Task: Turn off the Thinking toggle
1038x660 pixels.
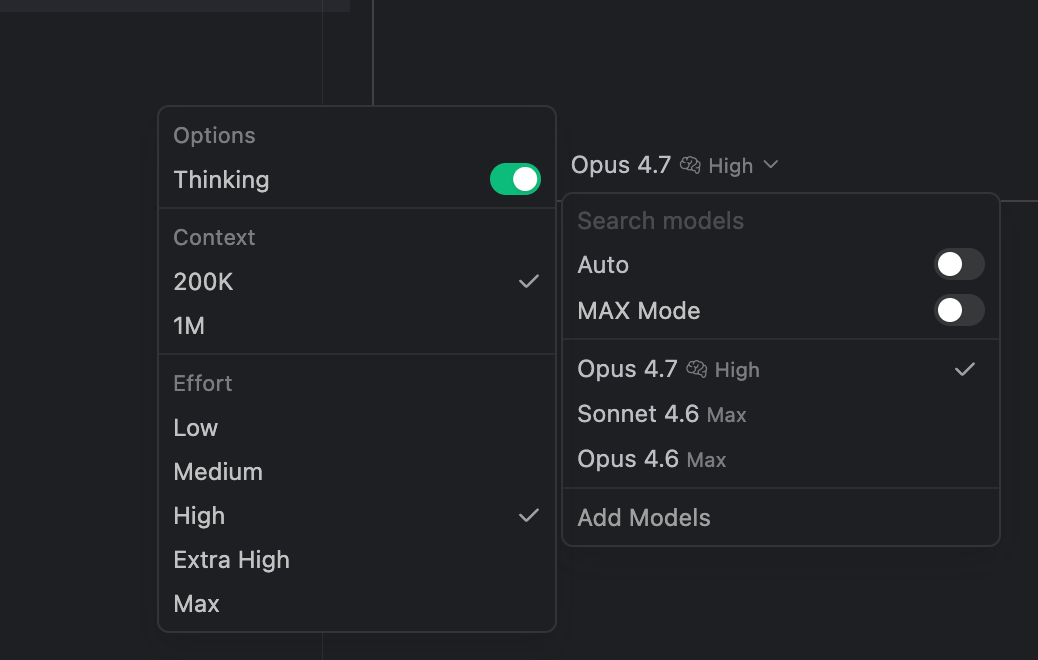Action: click(x=515, y=179)
